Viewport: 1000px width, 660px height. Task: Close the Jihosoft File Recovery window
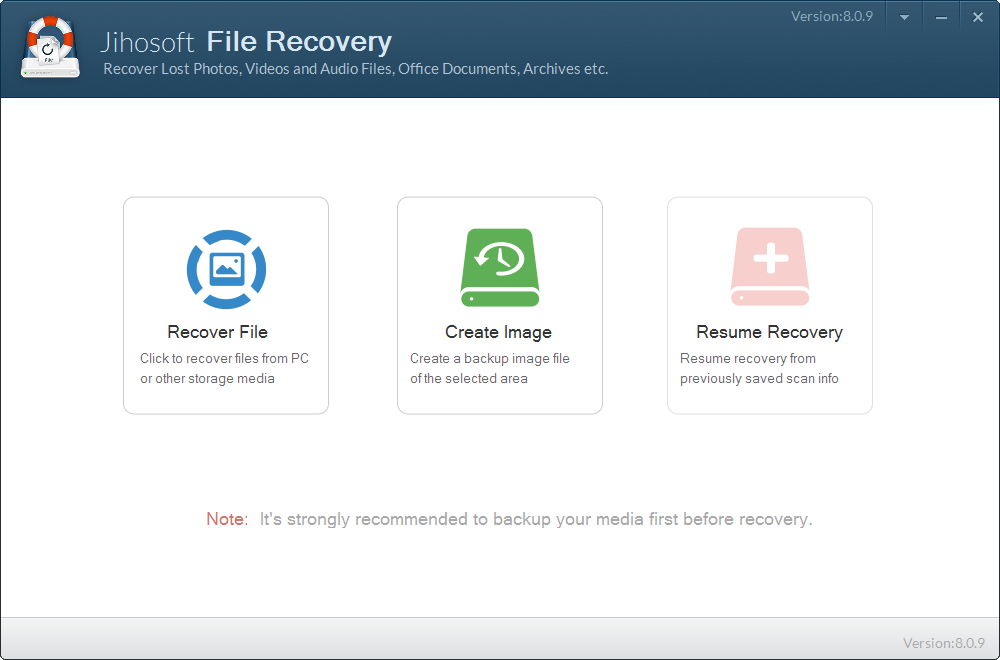978,17
